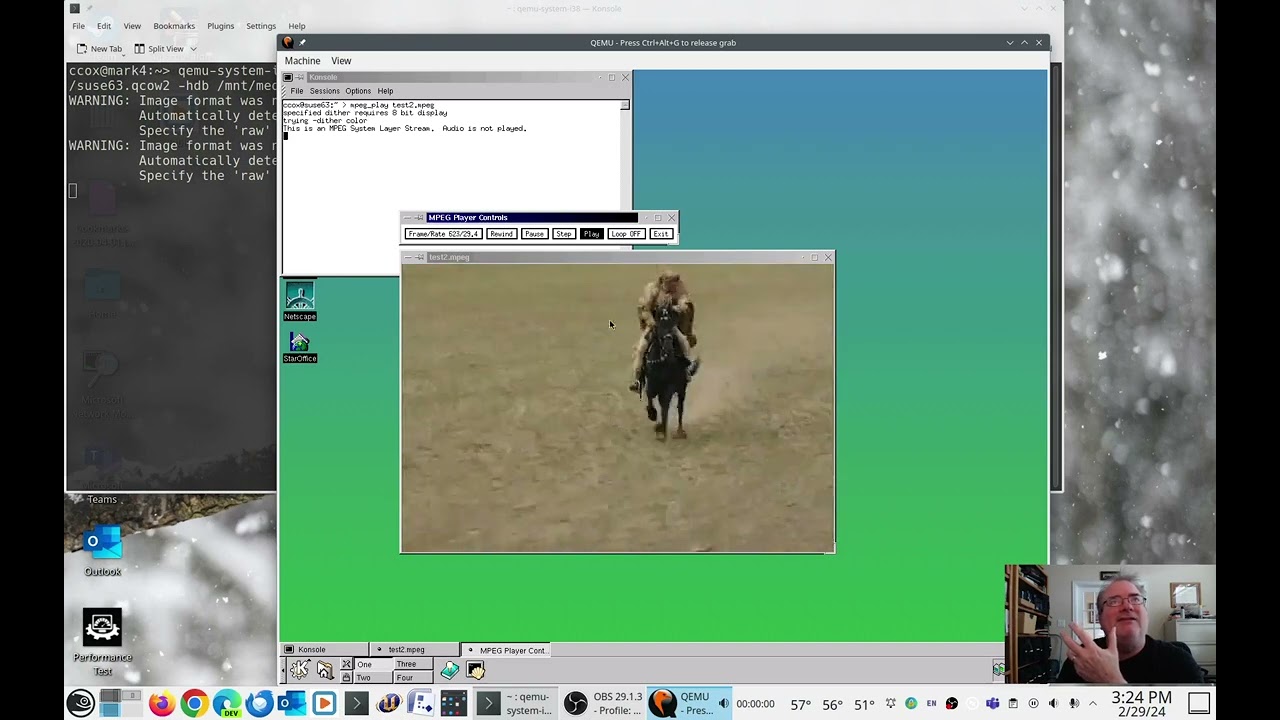The image size is (1280, 720).
Task: Open Firefox from the host taskbar
Action: pyautogui.click(x=160, y=704)
